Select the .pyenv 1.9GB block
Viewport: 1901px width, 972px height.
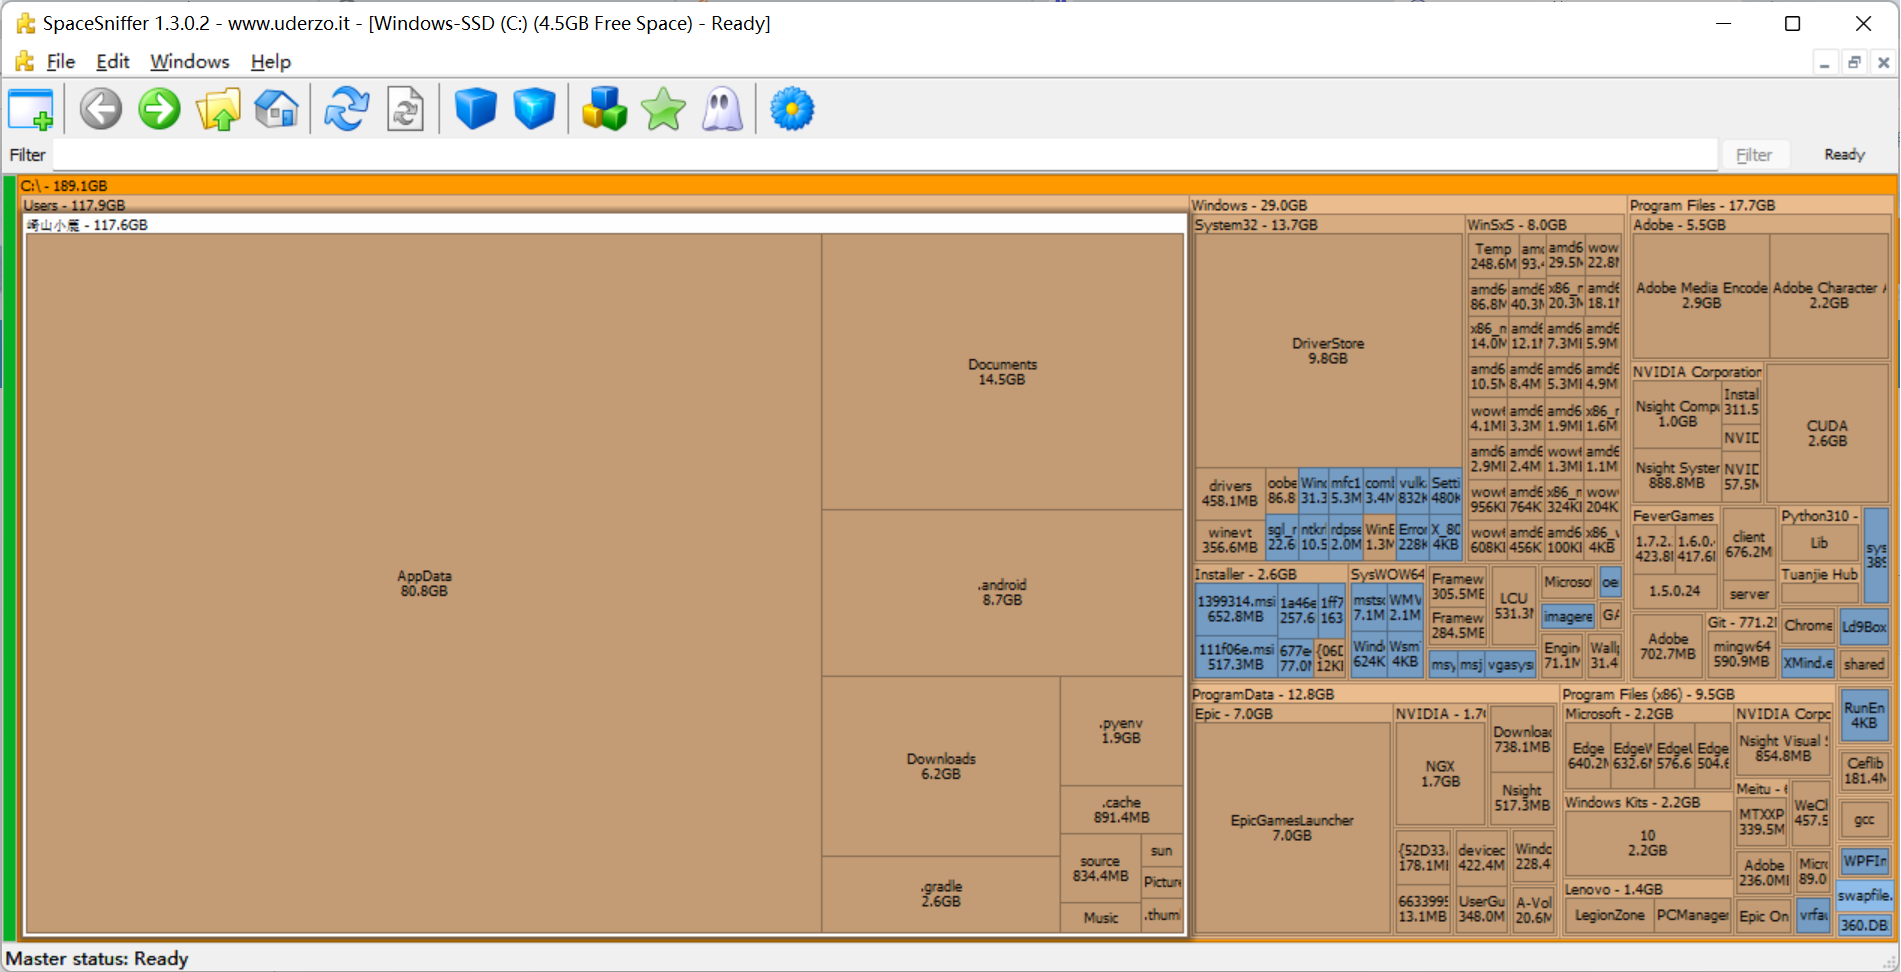(x=1121, y=730)
